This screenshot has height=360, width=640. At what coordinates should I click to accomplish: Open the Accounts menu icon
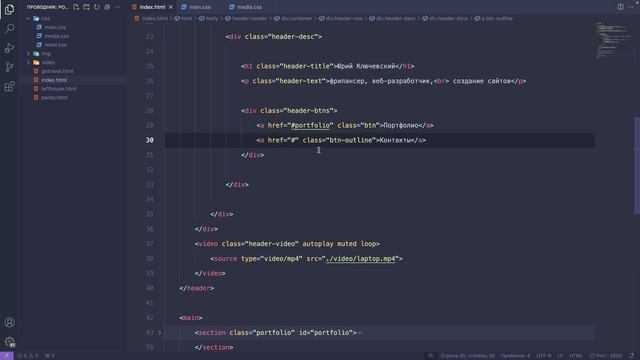tap(9, 322)
